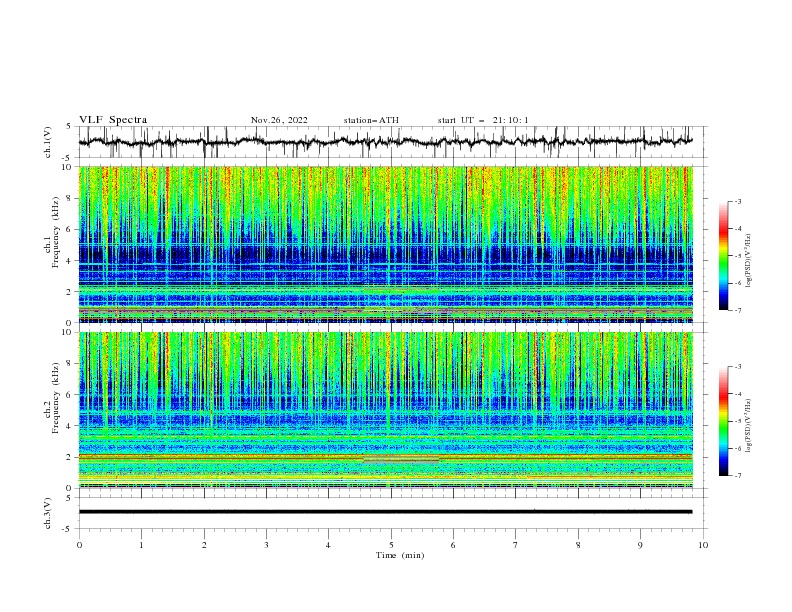Click the '7' tick on the Time axis

[x=516, y=545]
